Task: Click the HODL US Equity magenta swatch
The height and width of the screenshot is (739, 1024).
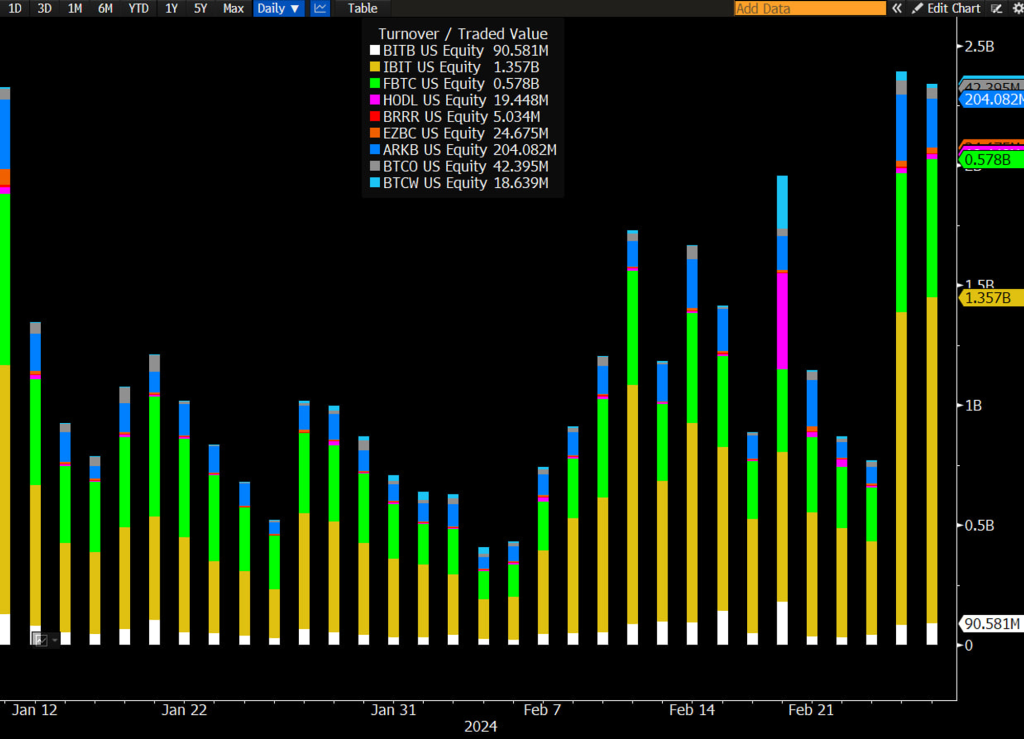Action: click(x=375, y=100)
